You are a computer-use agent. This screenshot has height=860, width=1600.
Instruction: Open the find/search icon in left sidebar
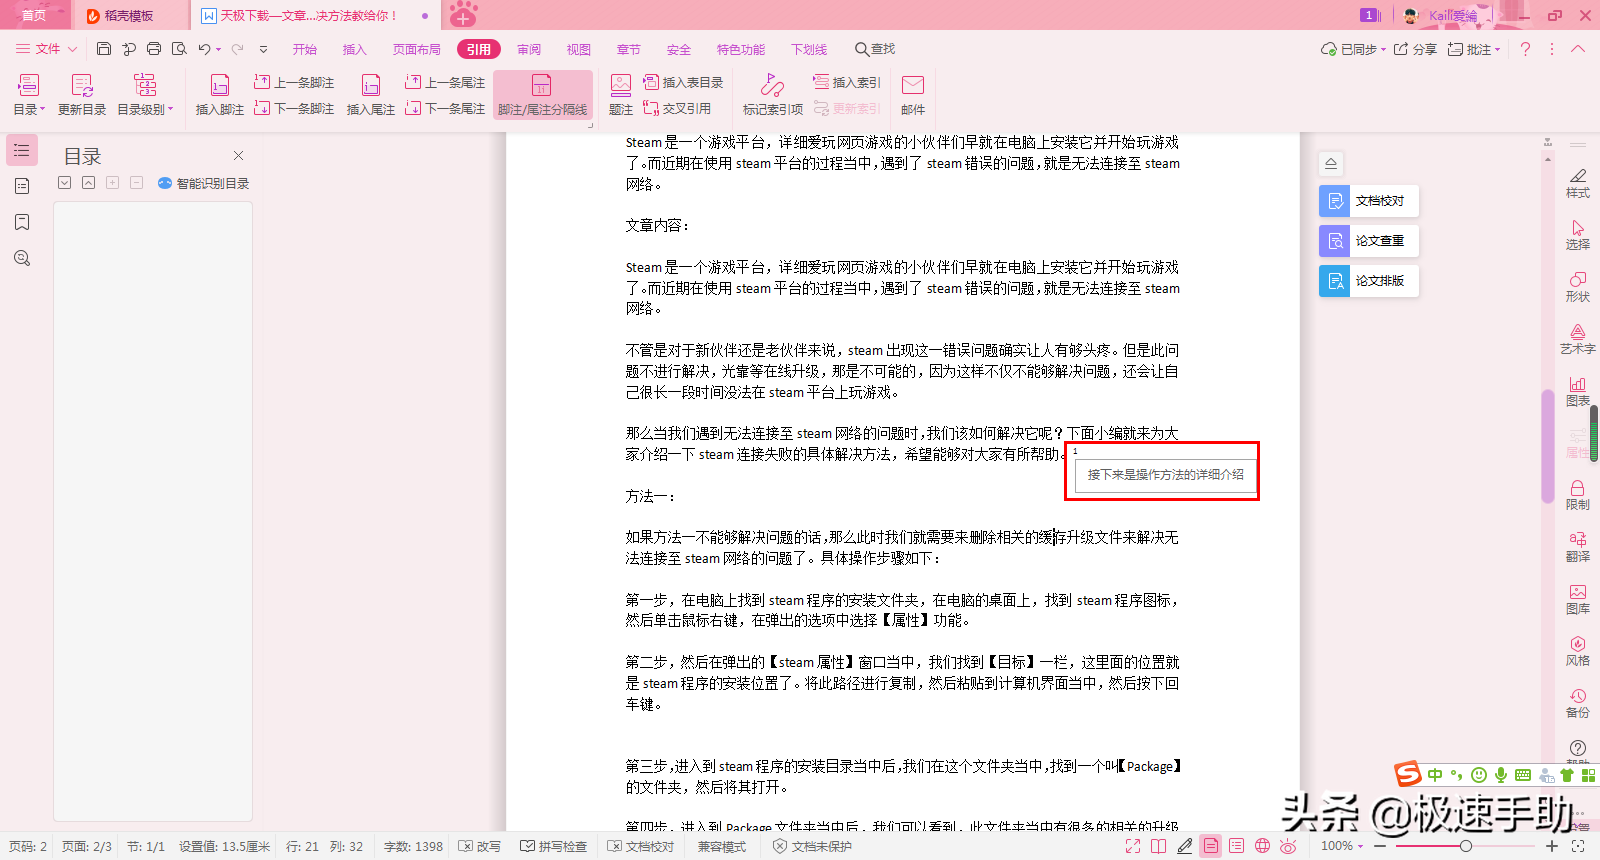[22, 258]
